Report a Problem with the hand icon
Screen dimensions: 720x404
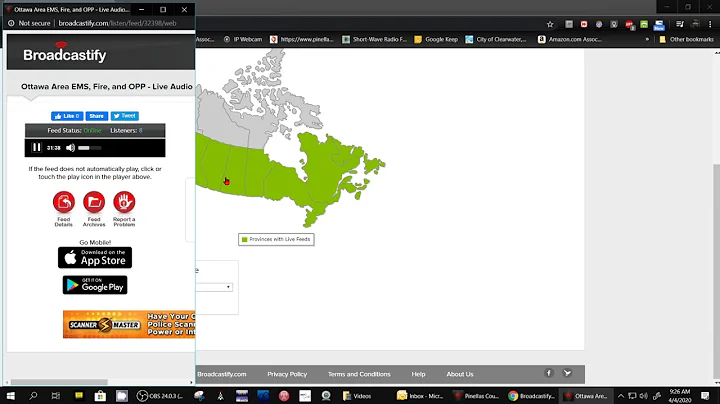124,202
